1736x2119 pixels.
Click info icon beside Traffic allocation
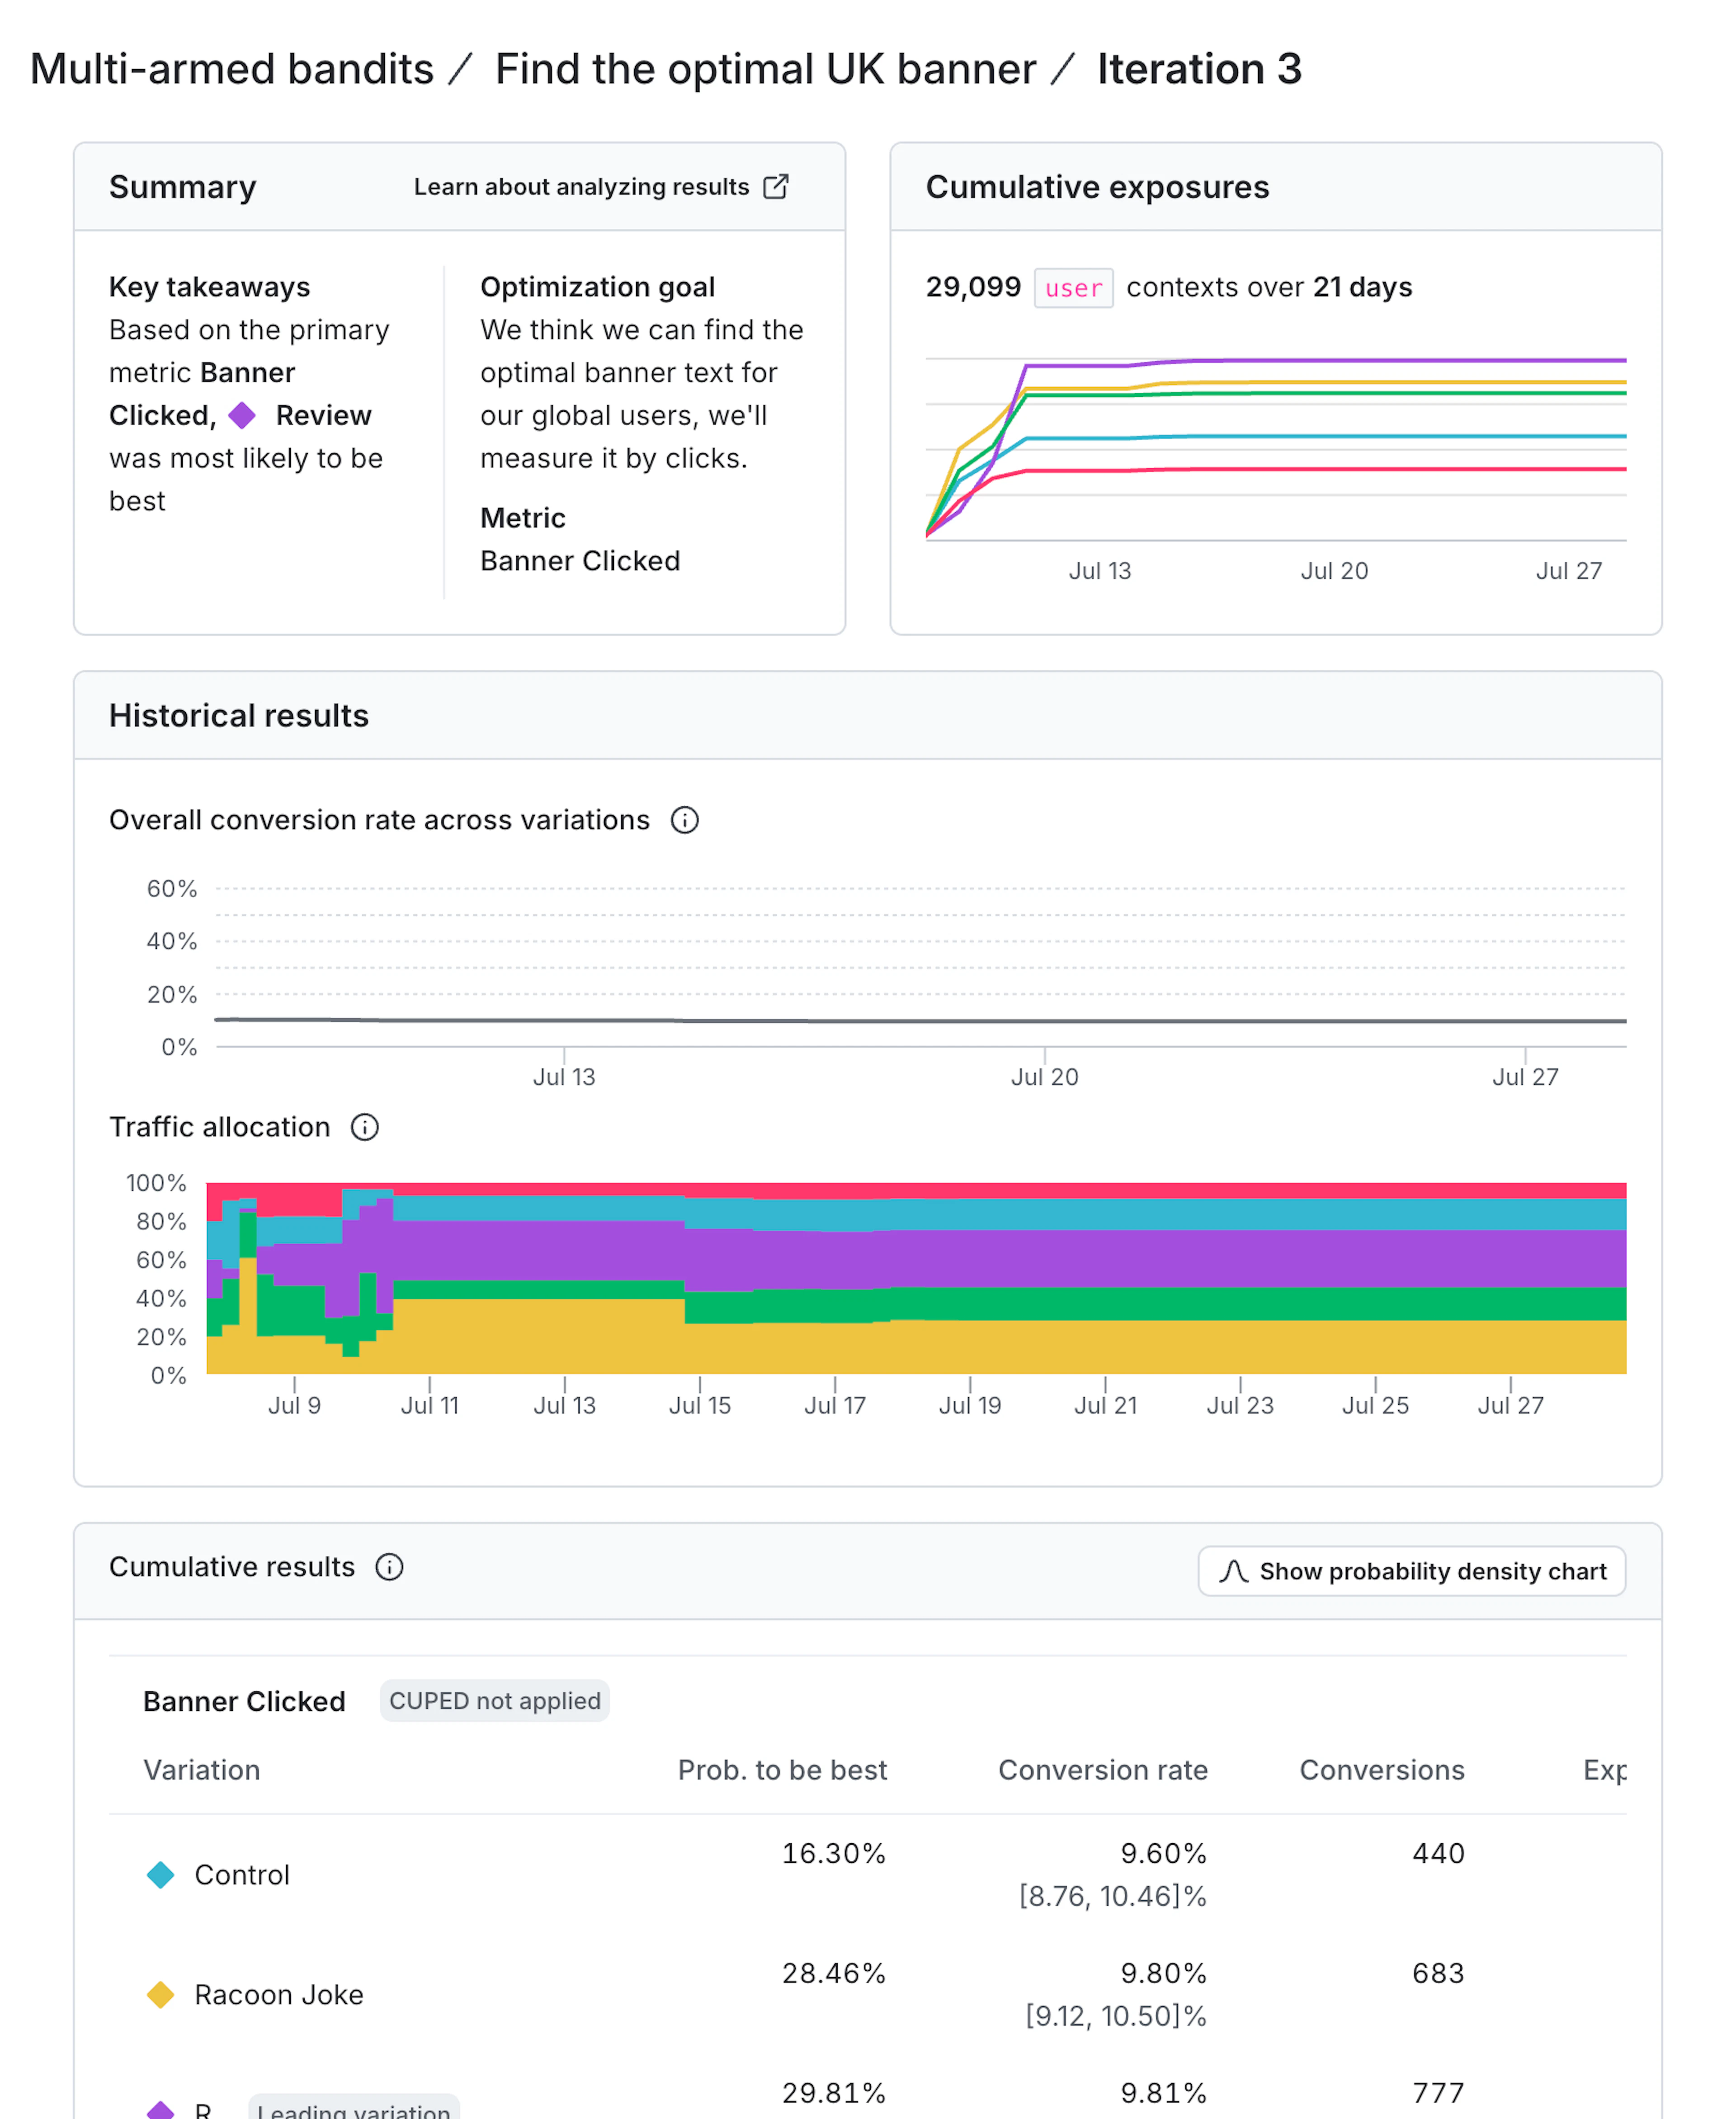pyautogui.click(x=365, y=1127)
